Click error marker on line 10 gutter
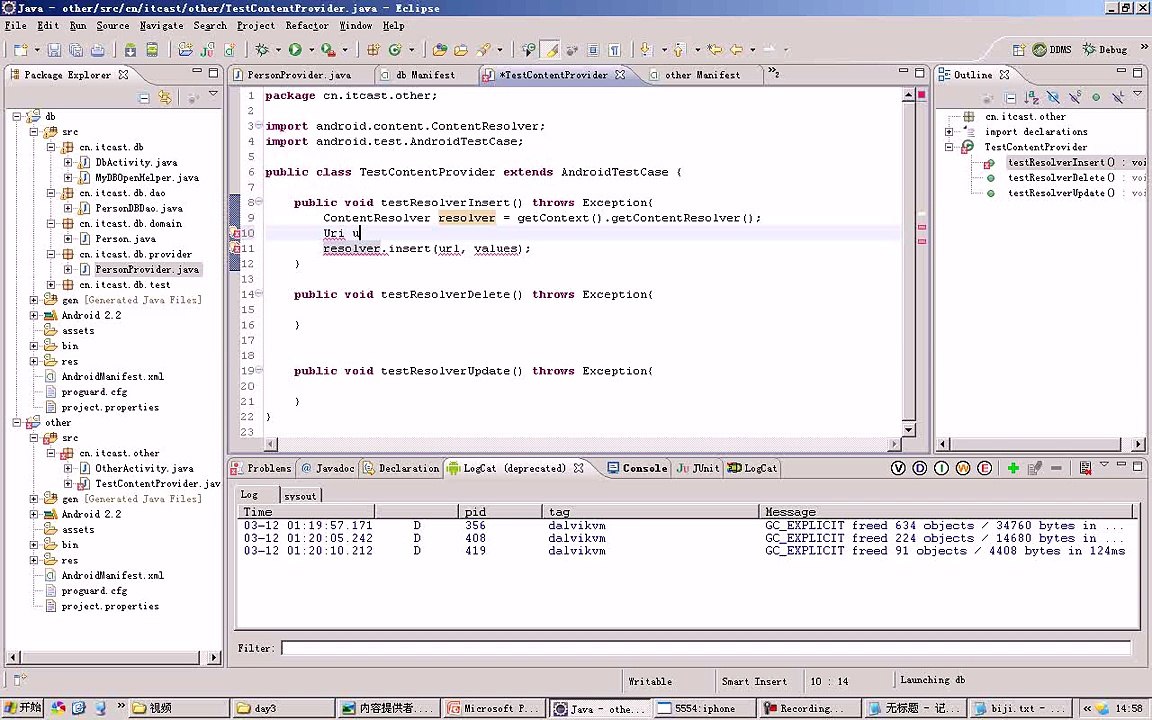 pyautogui.click(x=235, y=233)
